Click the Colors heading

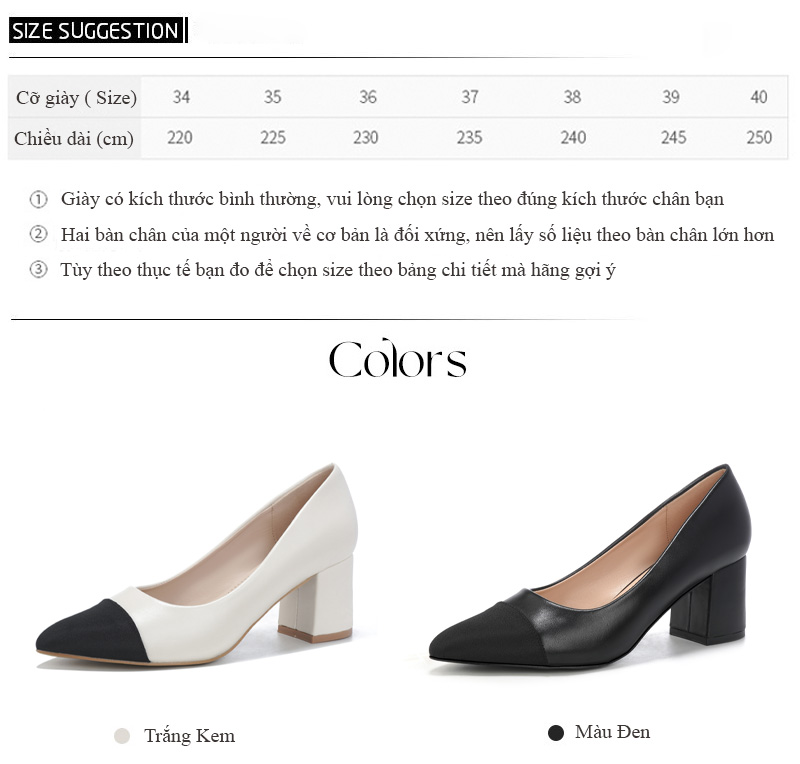click(397, 358)
